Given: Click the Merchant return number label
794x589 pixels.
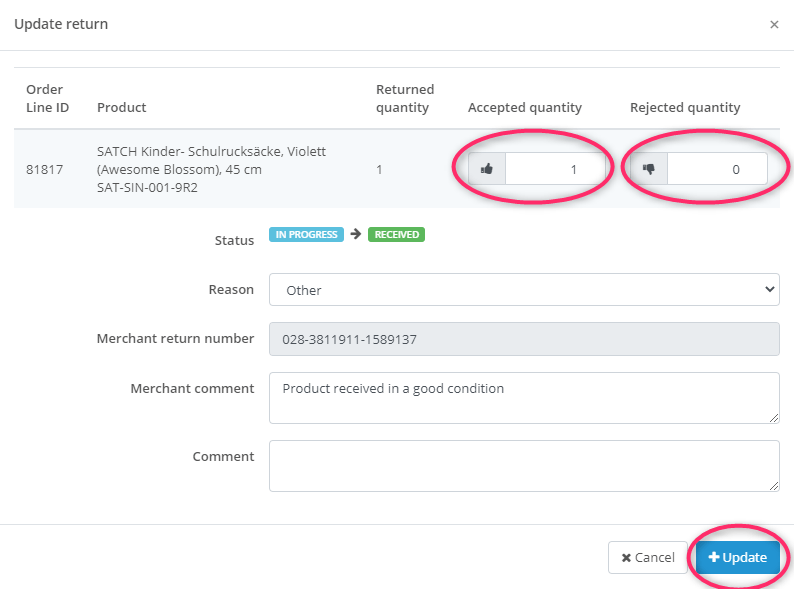Looking at the screenshot, I should [175, 339].
